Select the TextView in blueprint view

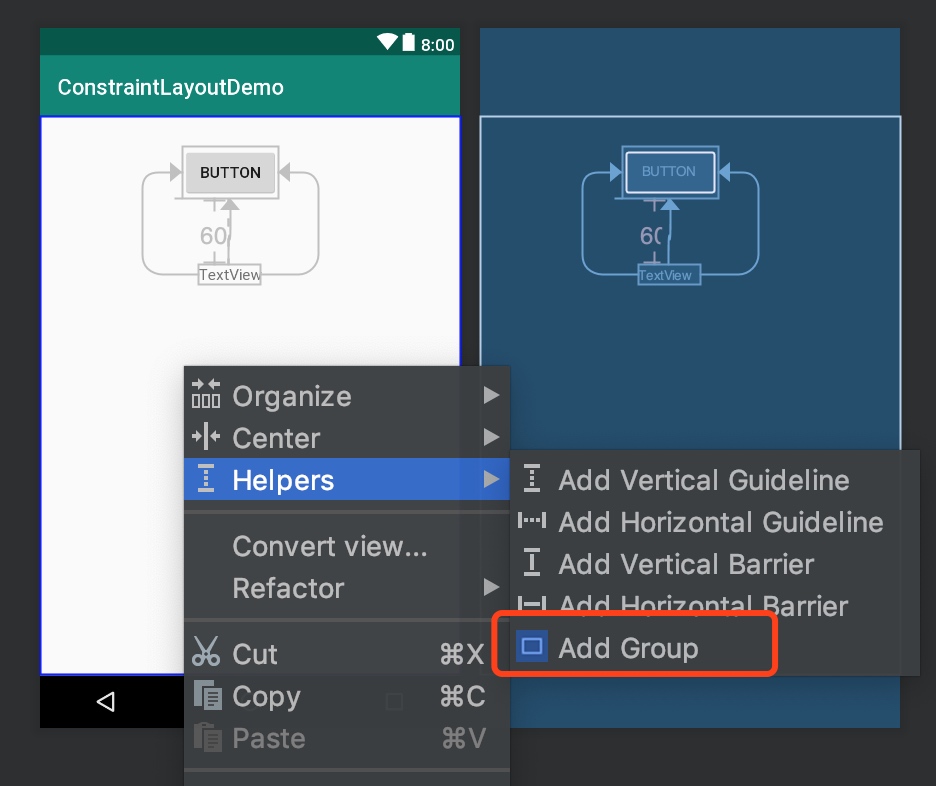(x=669, y=275)
